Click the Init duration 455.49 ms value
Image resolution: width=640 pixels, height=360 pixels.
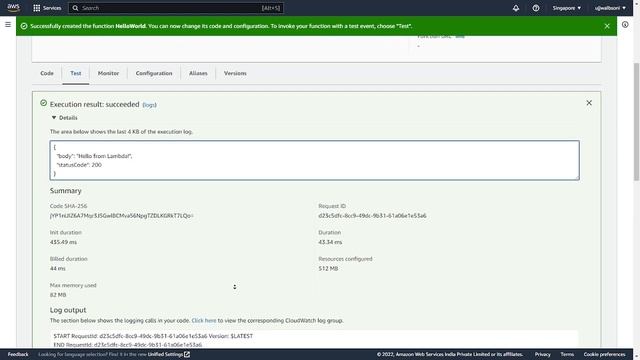[63, 242]
